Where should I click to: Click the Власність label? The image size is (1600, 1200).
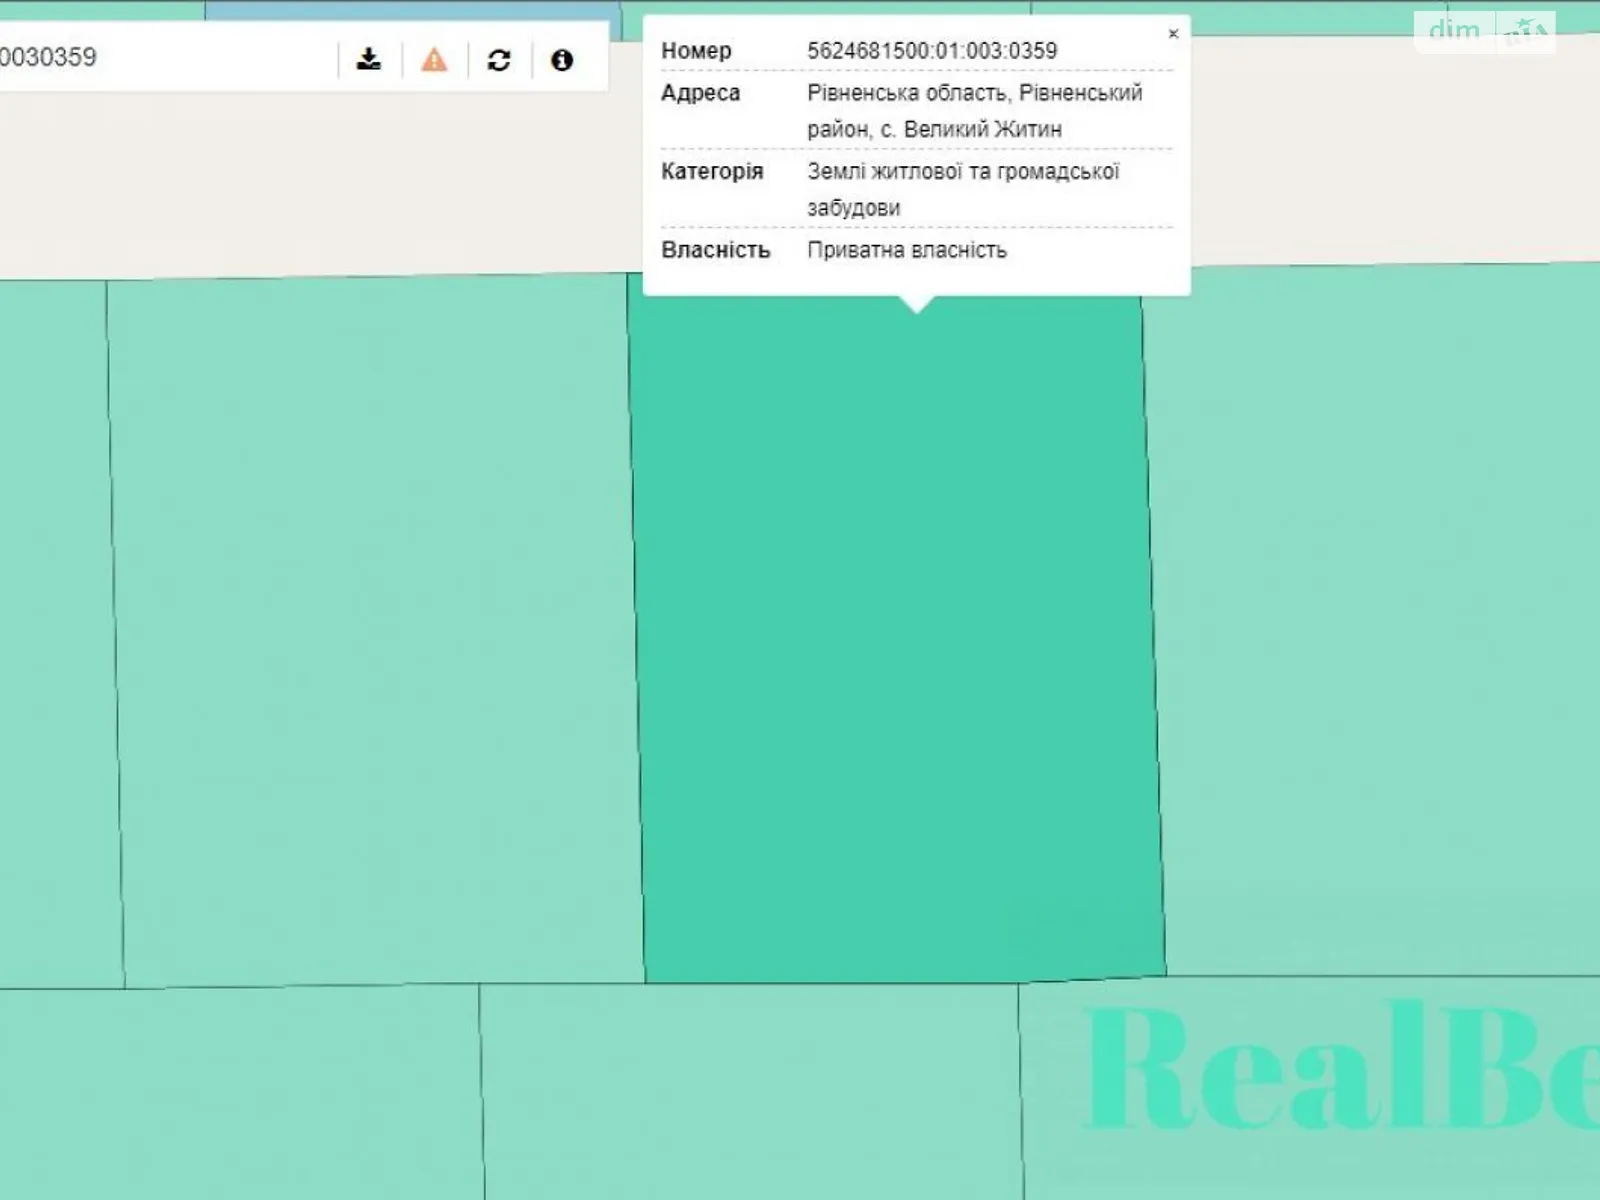[x=715, y=250]
